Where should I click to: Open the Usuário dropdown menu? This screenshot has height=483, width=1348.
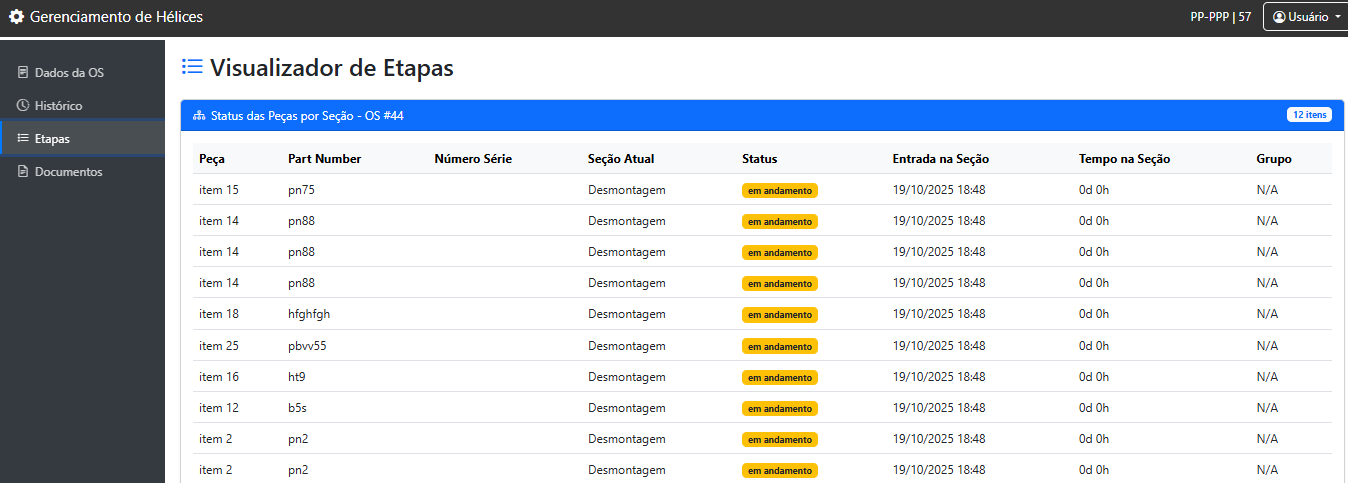tap(1306, 17)
